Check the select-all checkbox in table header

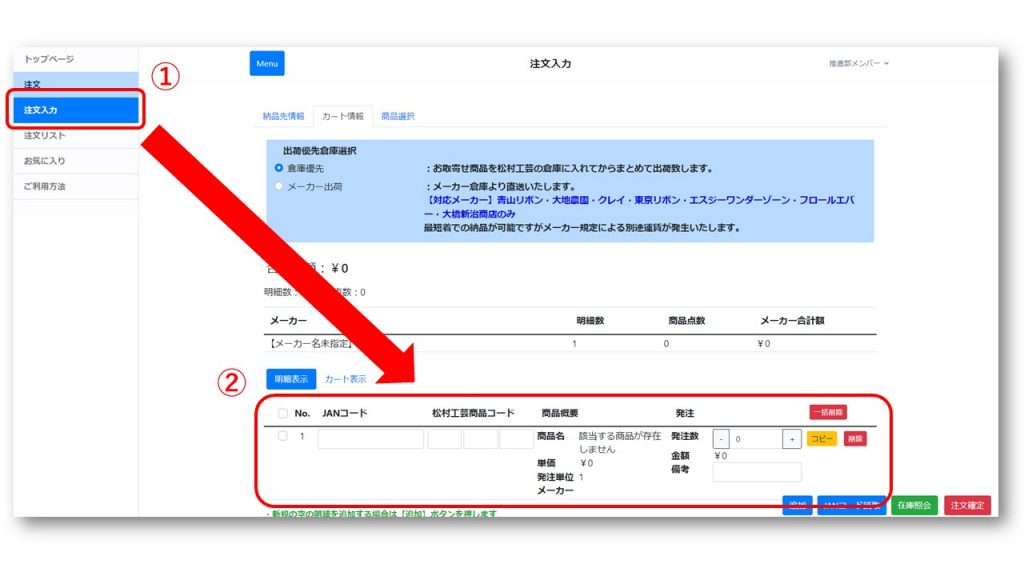[283, 413]
